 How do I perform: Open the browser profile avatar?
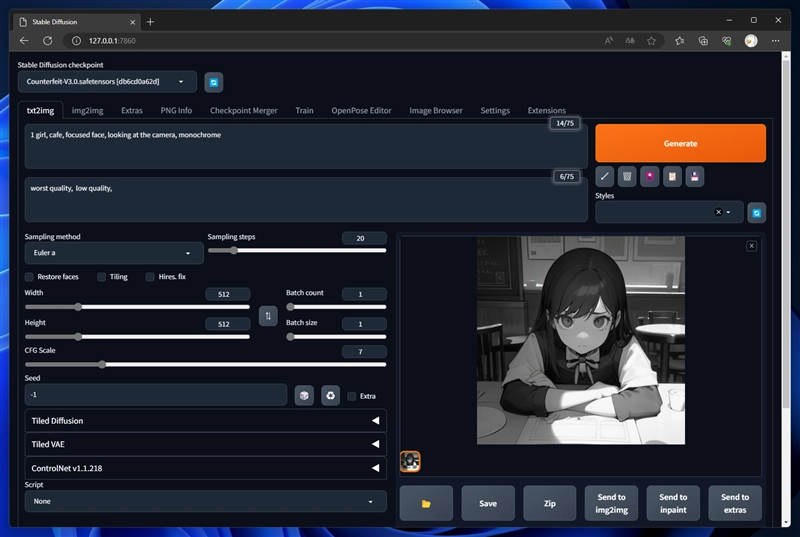pyautogui.click(x=751, y=41)
